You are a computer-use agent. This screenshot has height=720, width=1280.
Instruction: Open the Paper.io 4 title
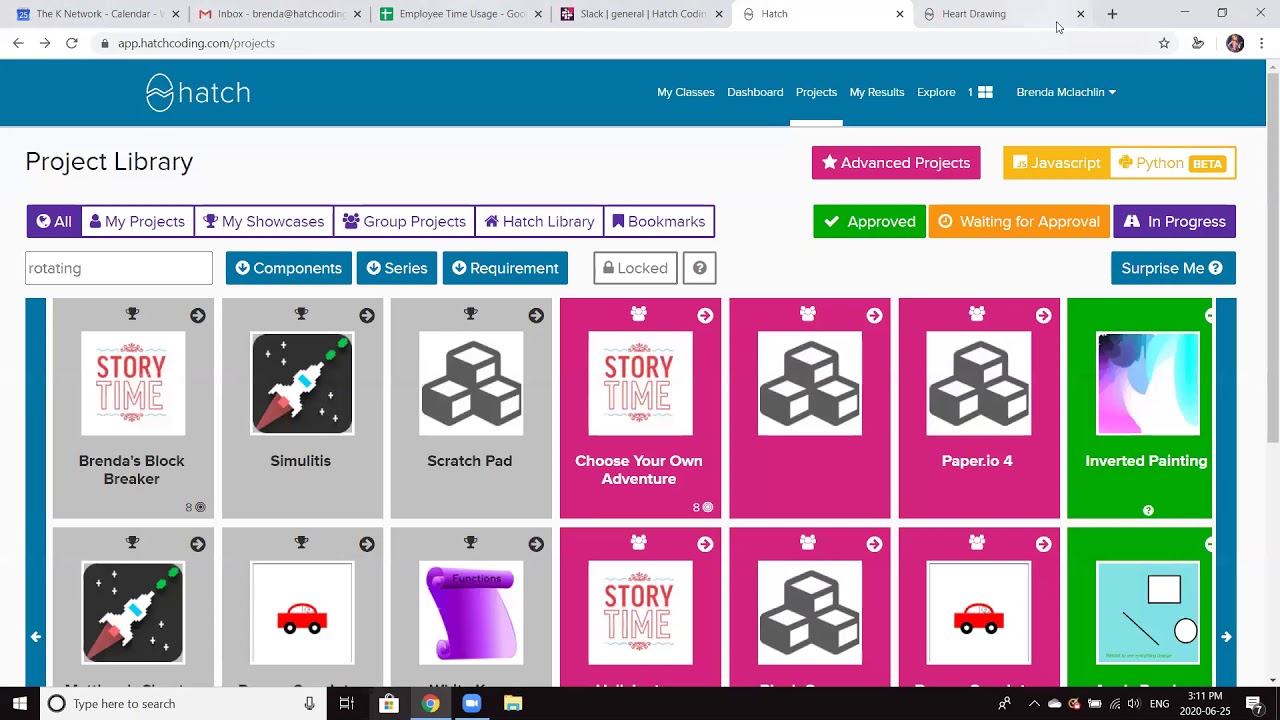tap(977, 461)
